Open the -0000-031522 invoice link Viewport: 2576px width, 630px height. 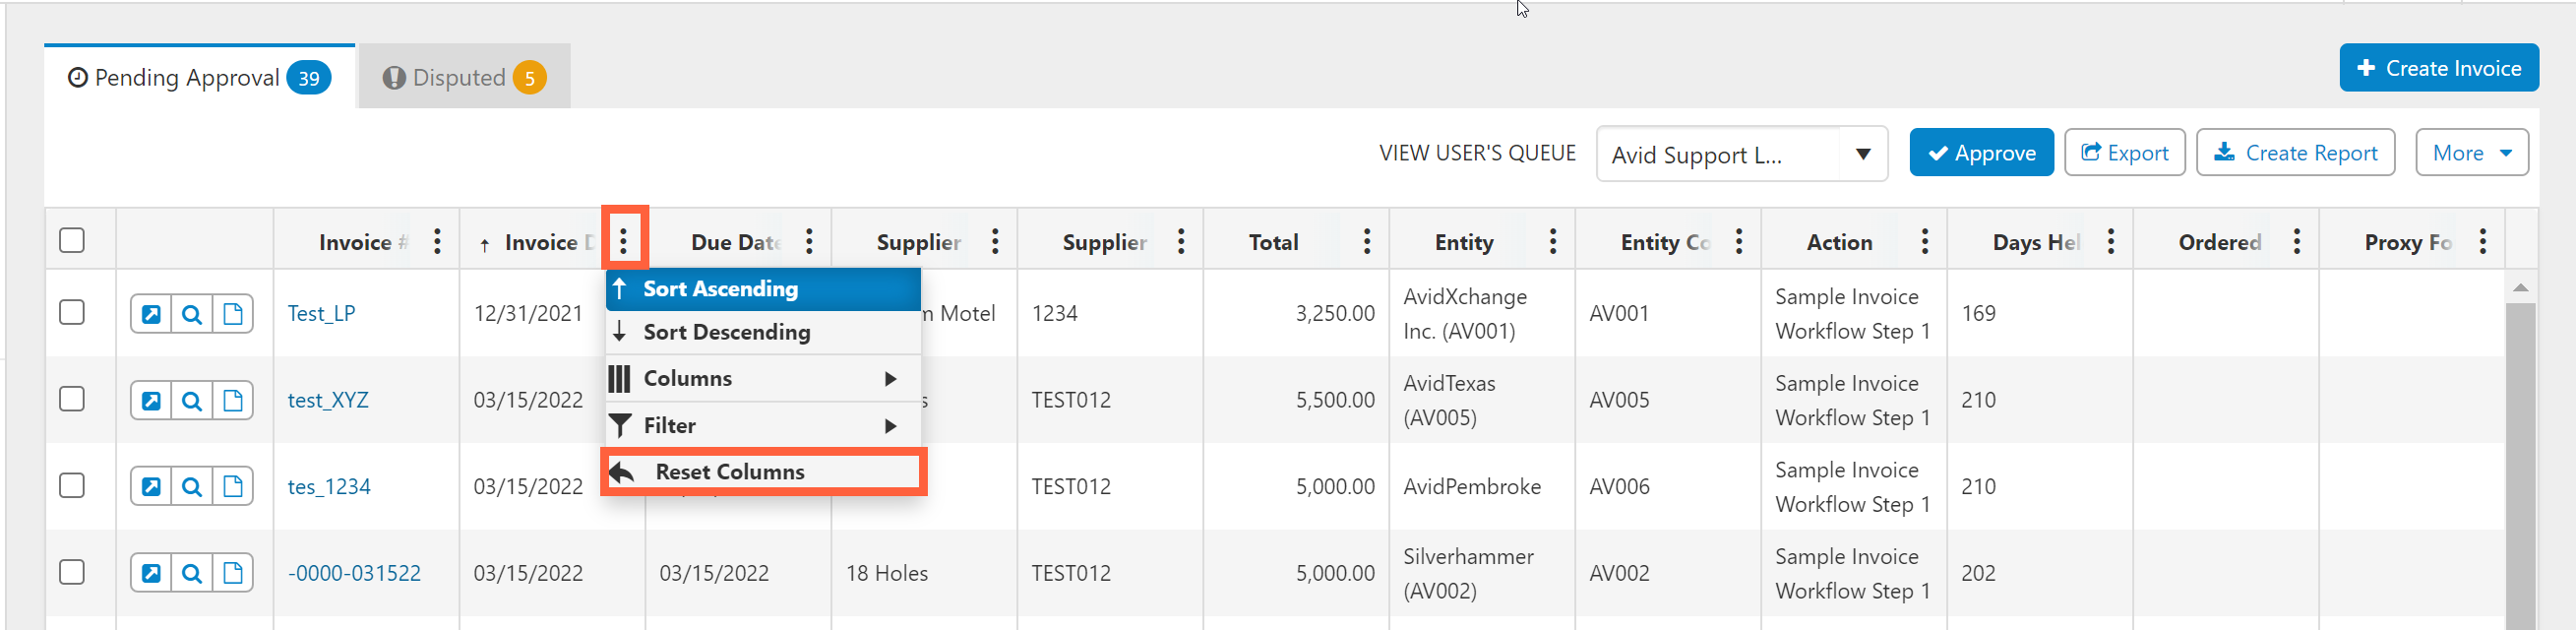[x=354, y=574]
